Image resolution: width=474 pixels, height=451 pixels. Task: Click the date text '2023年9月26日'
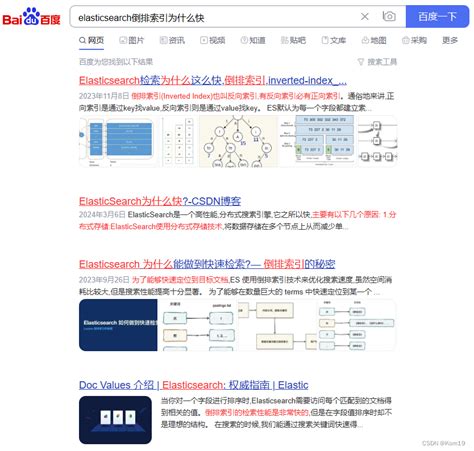tap(104, 279)
